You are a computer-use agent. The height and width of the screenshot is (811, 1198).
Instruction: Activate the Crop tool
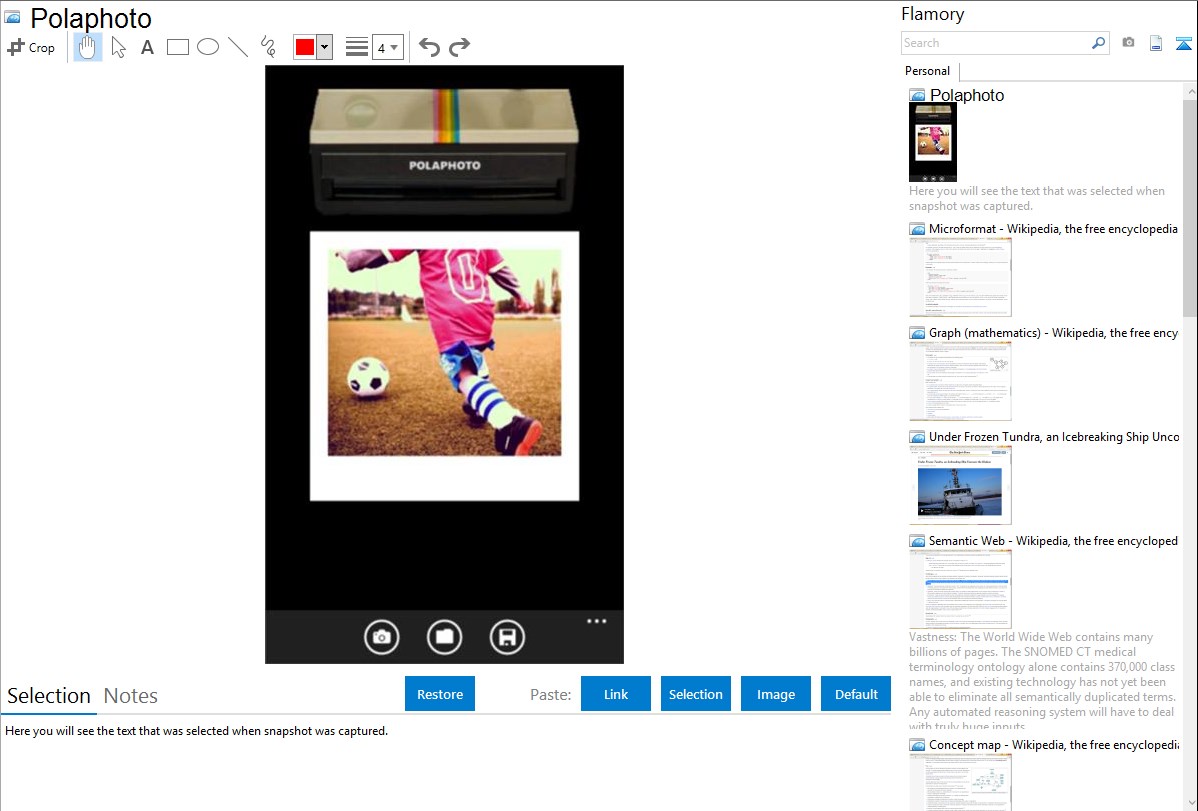click(31, 47)
